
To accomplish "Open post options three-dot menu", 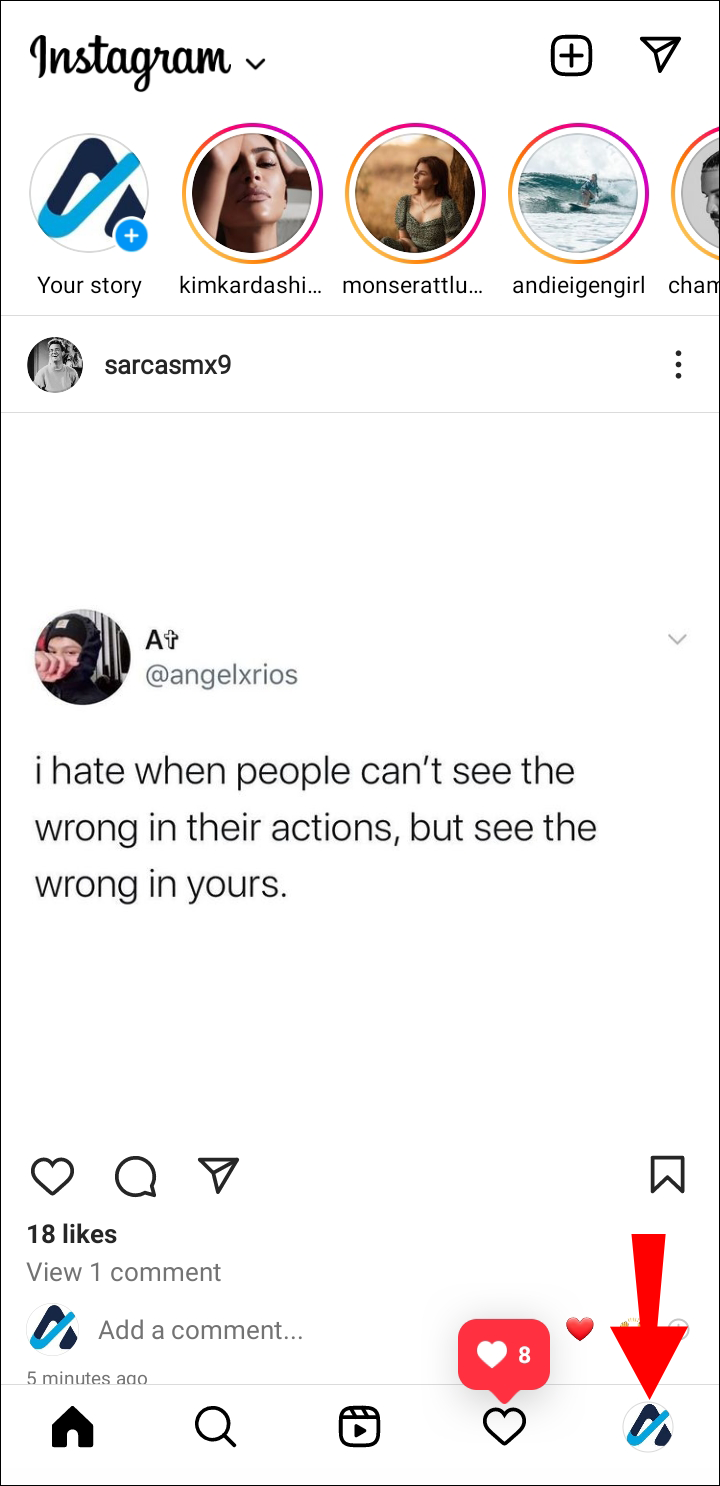I will (x=678, y=365).
